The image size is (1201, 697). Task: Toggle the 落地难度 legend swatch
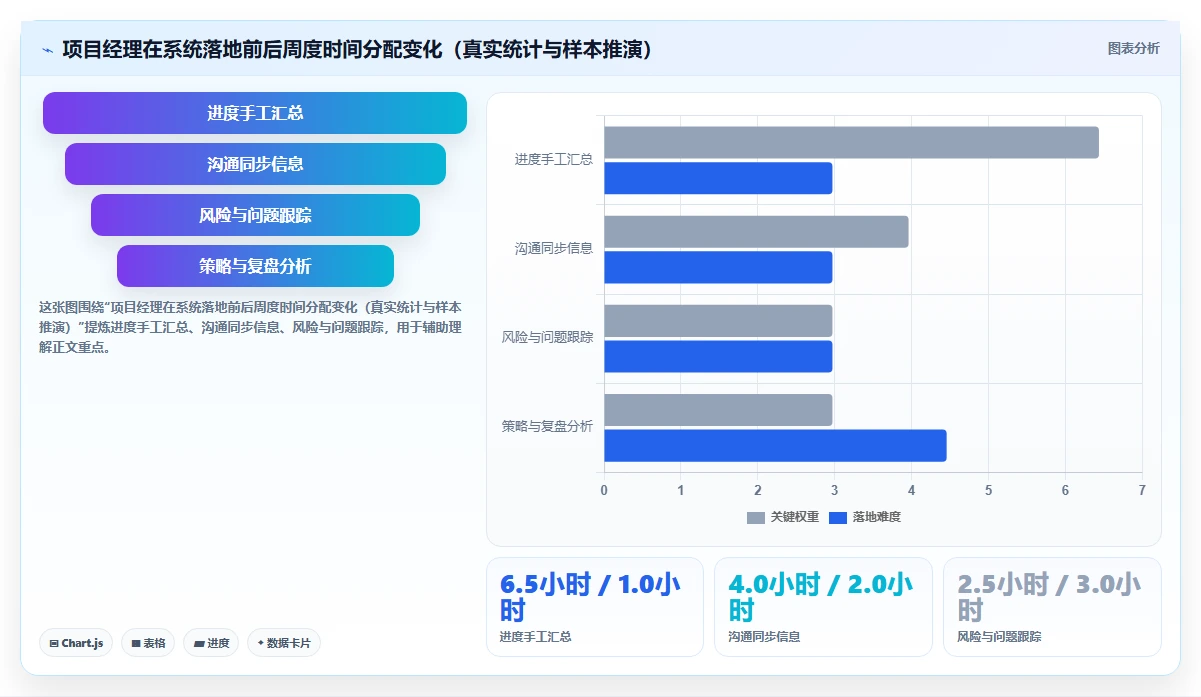tap(838, 518)
